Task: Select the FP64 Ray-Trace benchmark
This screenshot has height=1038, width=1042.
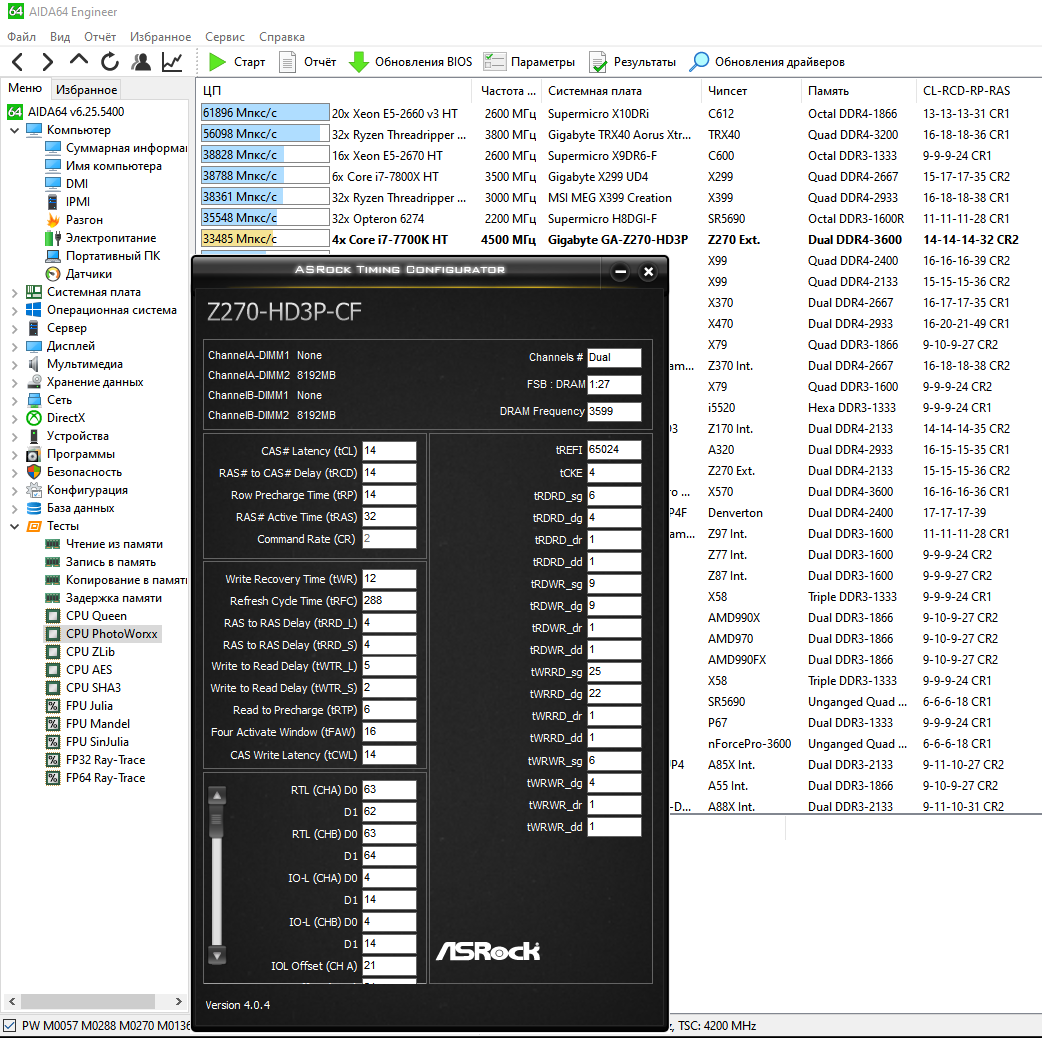Action: [x=95, y=778]
